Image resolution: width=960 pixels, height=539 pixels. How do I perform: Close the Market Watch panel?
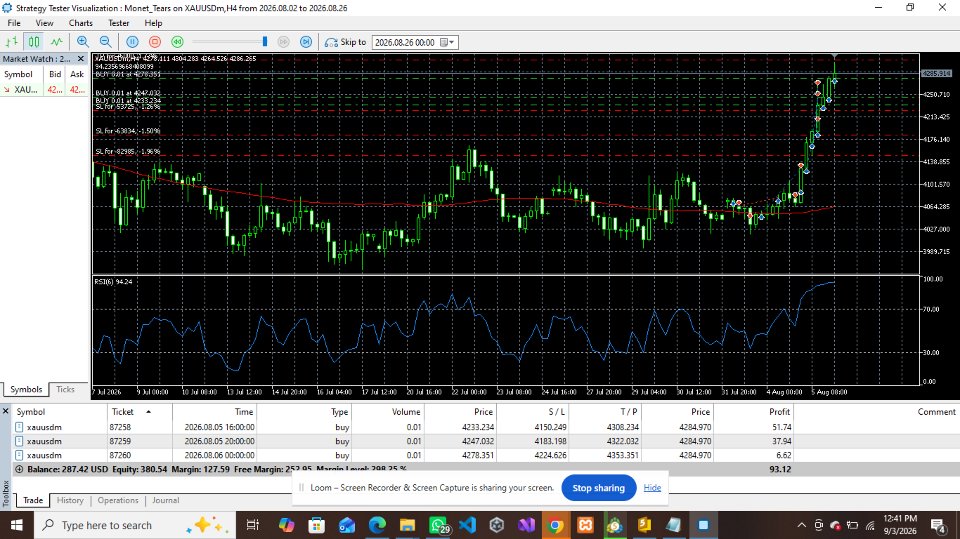(x=81, y=59)
